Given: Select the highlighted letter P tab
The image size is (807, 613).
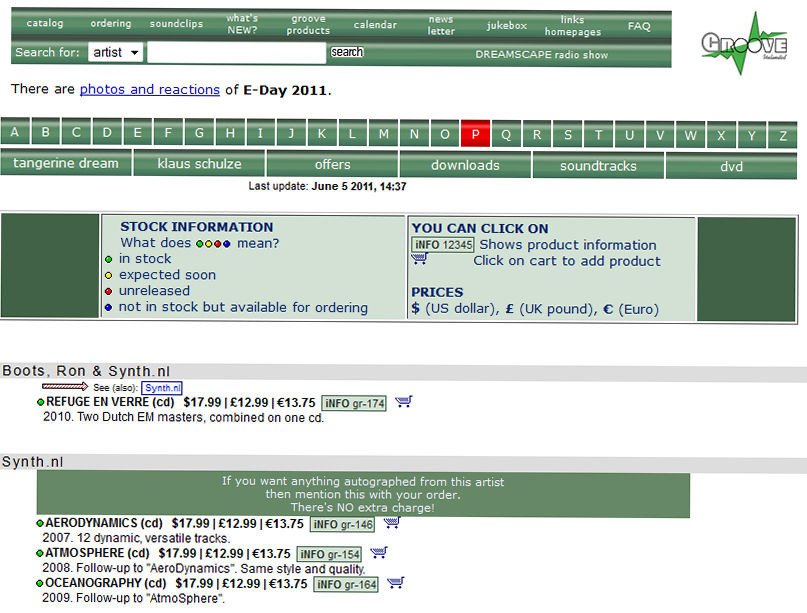Looking at the screenshot, I should pos(476,135).
